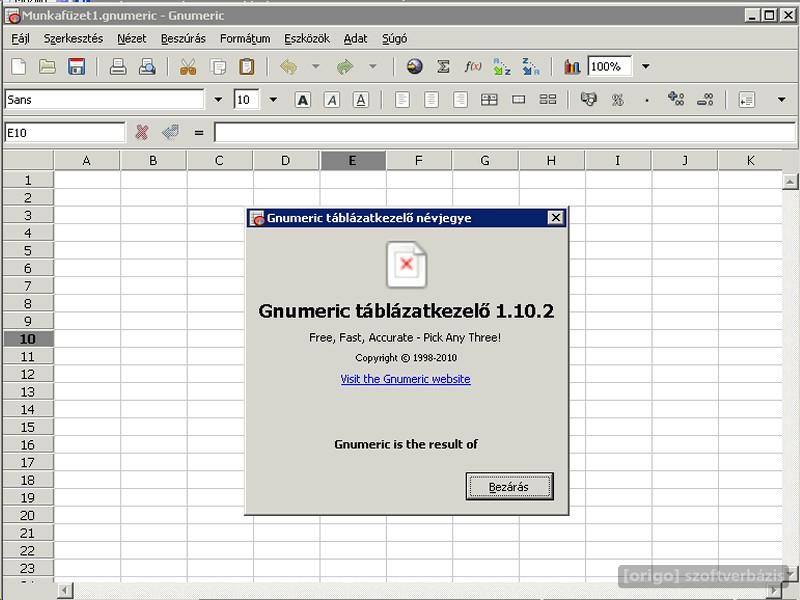The height and width of the screenshot is (600, 800).
Task: Accept cell entry with the enter arrow icon
Action: point(170,133)
